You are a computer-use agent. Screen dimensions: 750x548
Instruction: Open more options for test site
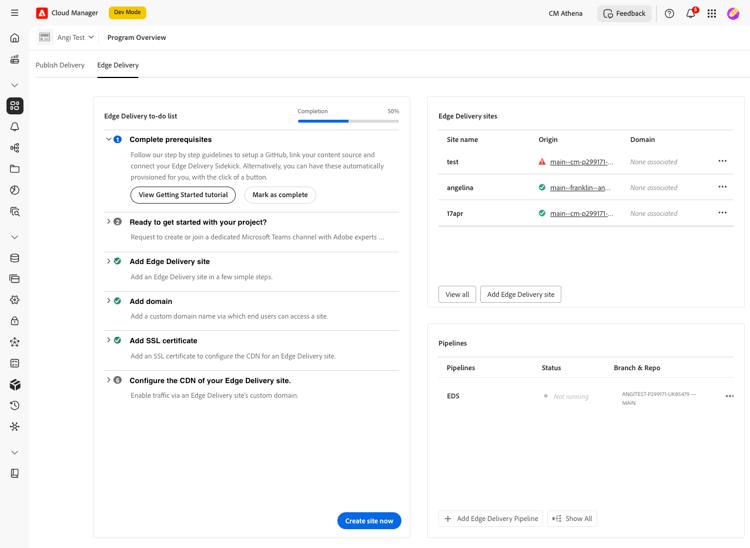point(722,161)
